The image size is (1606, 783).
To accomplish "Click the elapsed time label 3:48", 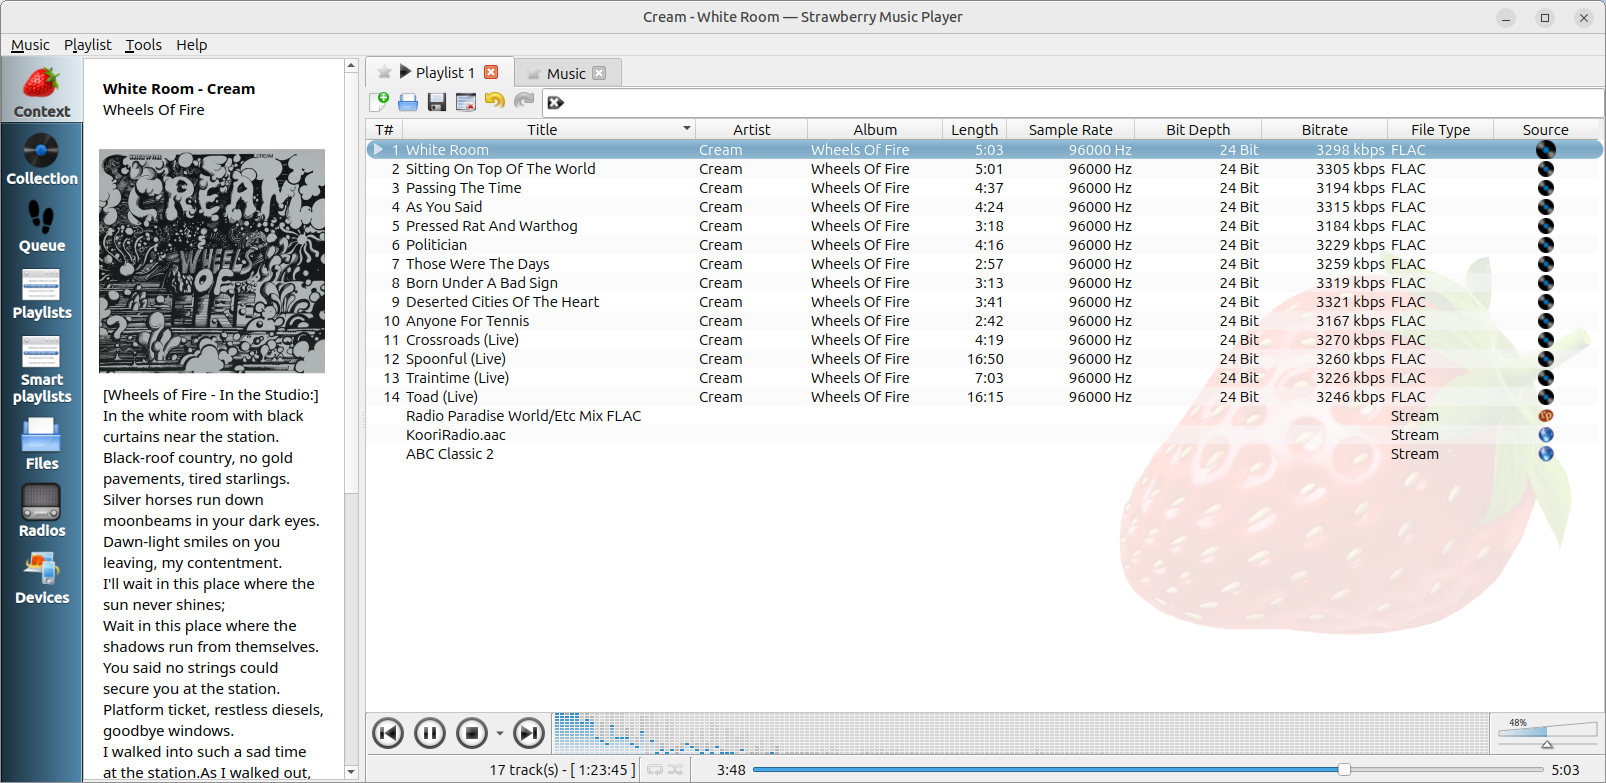I will 731,769.
